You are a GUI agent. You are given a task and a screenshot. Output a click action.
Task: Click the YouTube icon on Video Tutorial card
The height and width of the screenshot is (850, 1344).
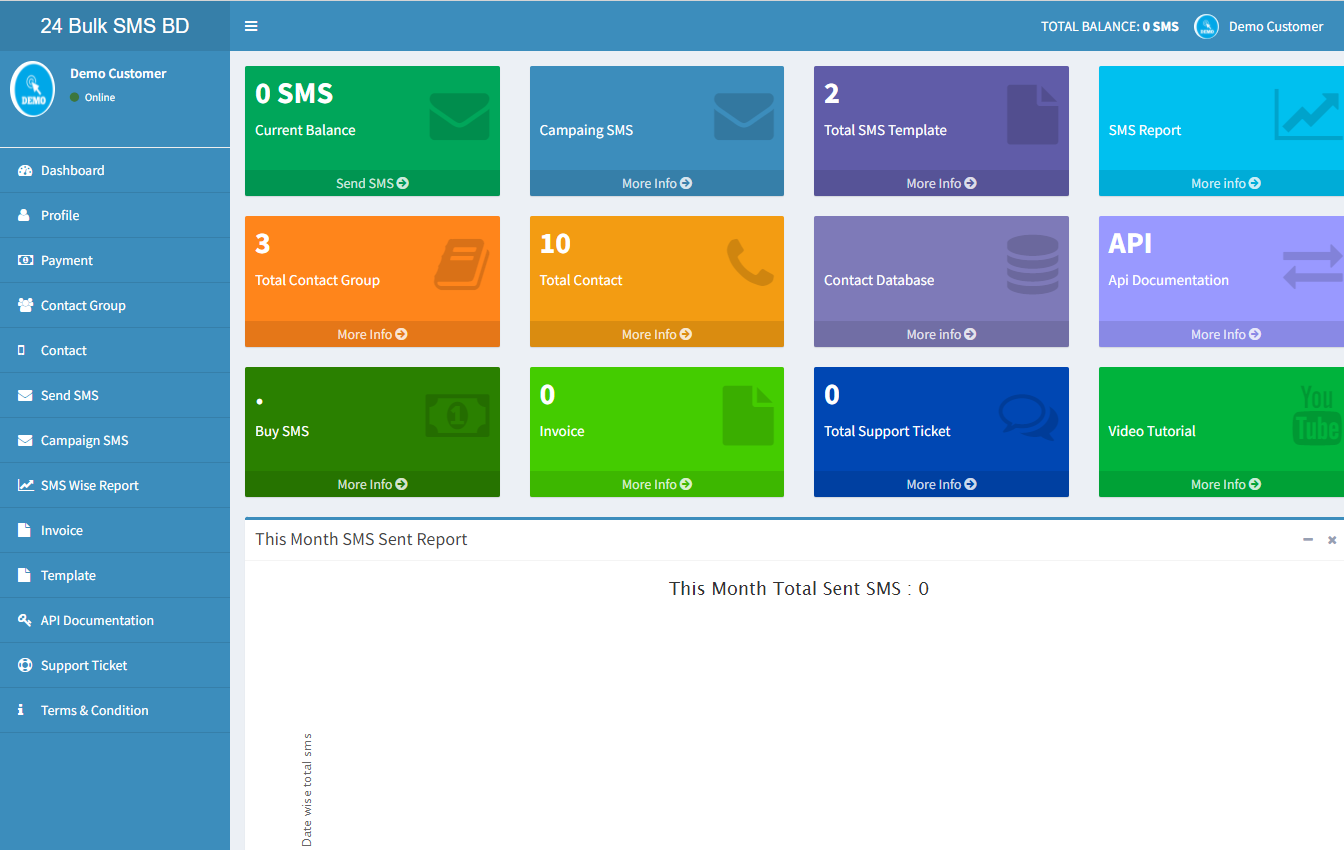click(x=1316, y=415)
